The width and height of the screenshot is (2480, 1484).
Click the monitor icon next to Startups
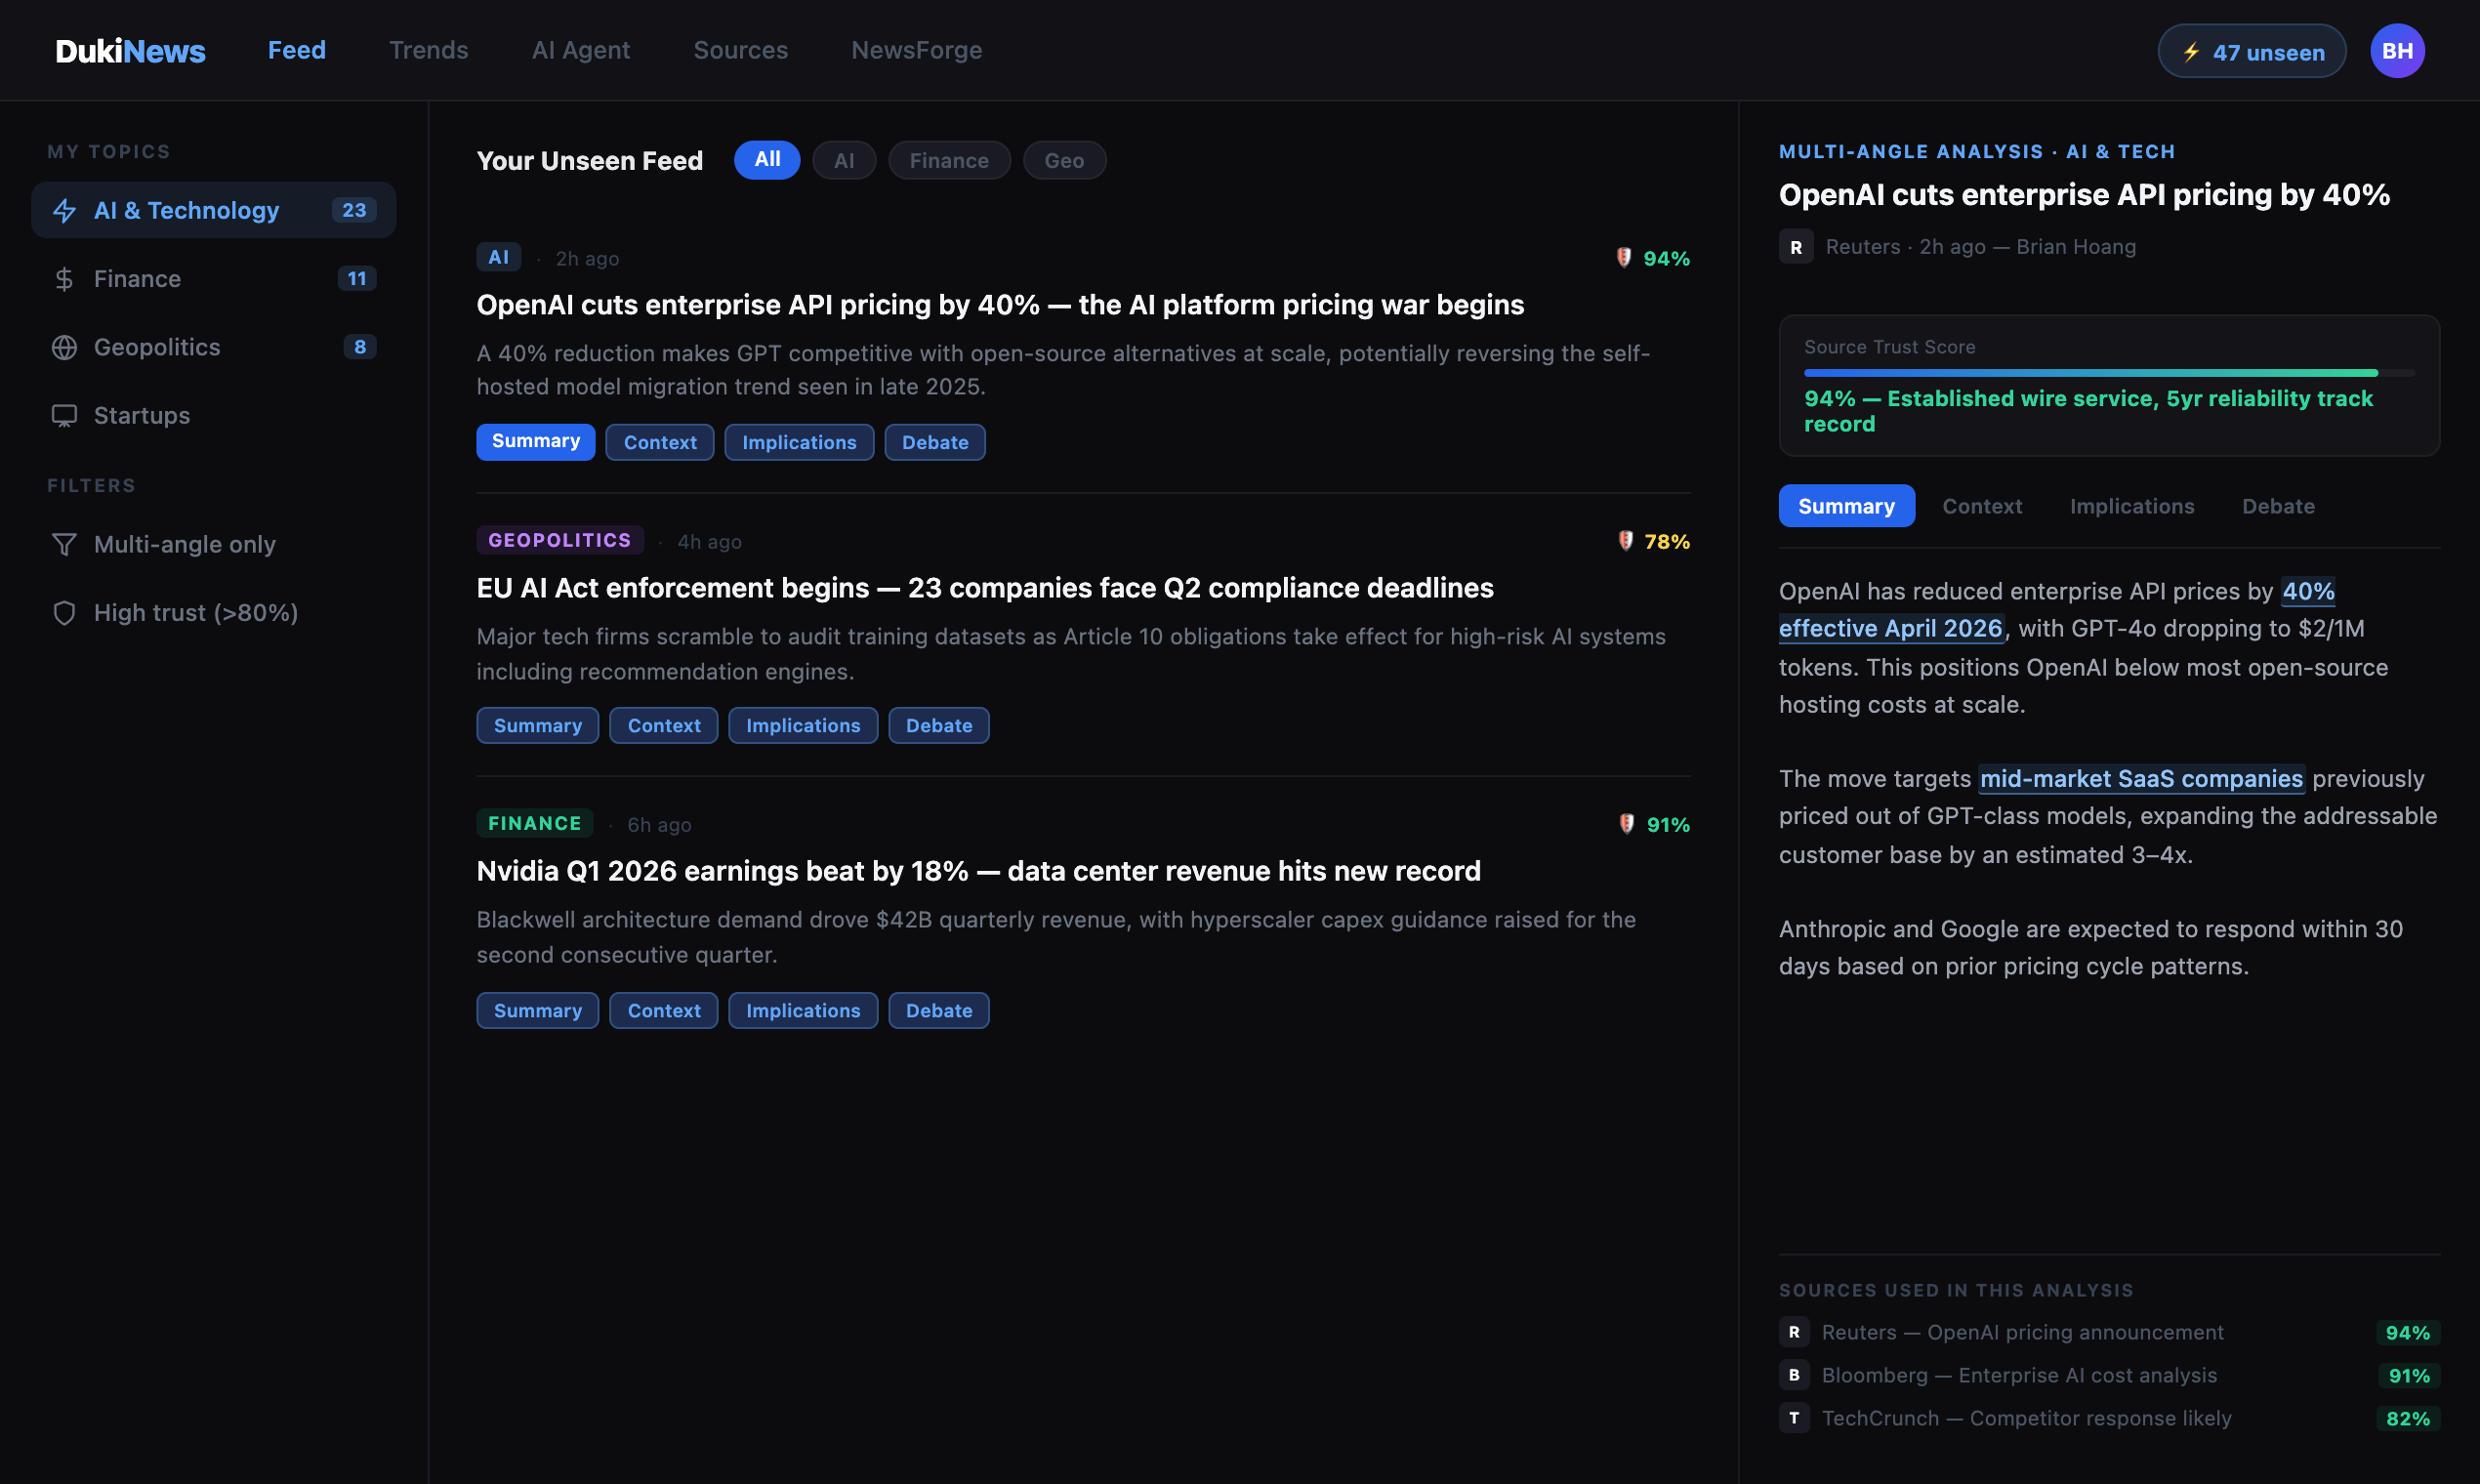(x=65, y=415)
